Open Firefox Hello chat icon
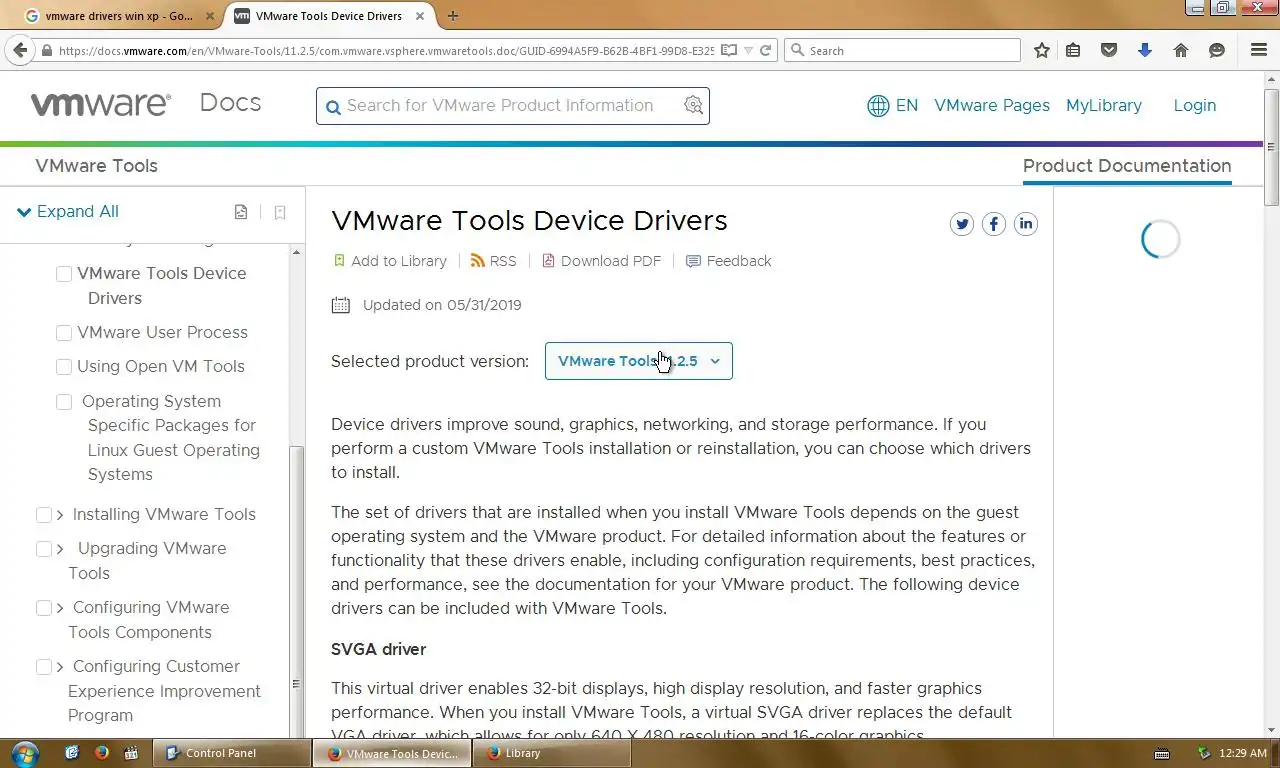This screenshot has height=768, width=1280. pyautogui.click(x=1217, y=50)
